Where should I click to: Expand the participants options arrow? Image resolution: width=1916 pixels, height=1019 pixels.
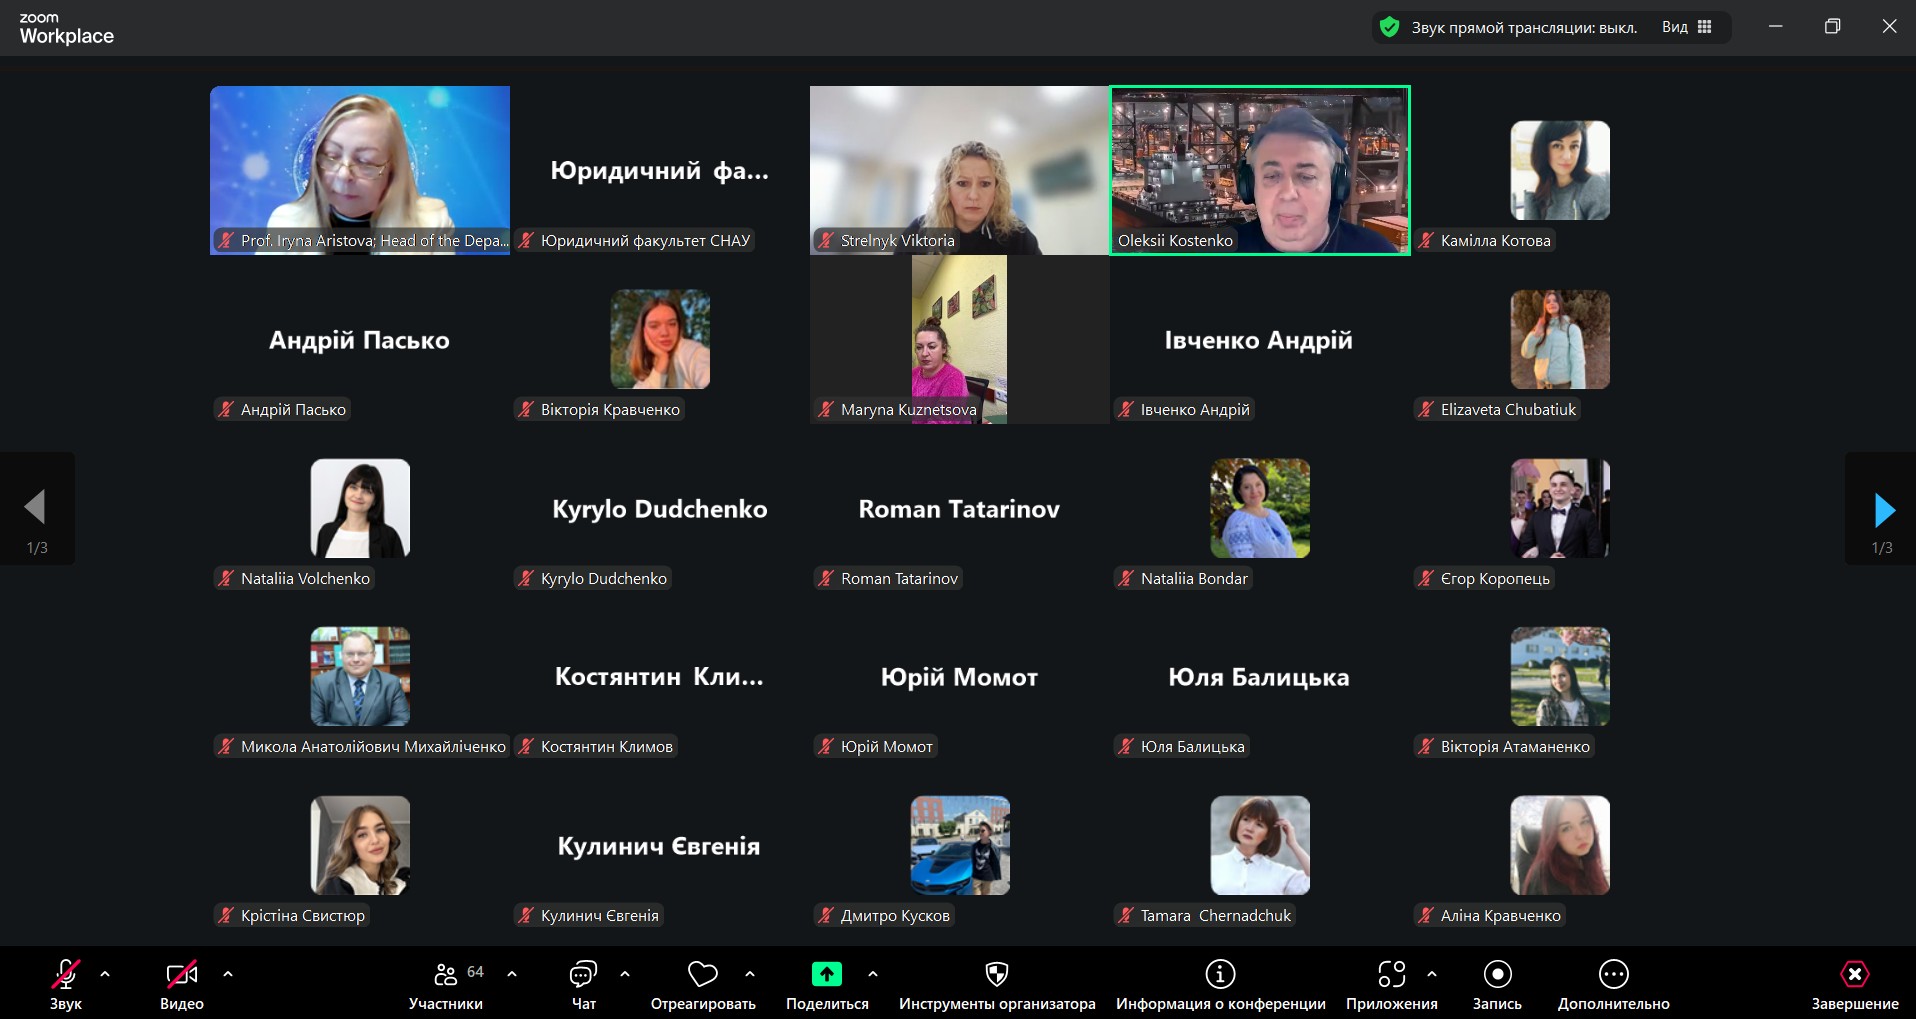point(512,973)
